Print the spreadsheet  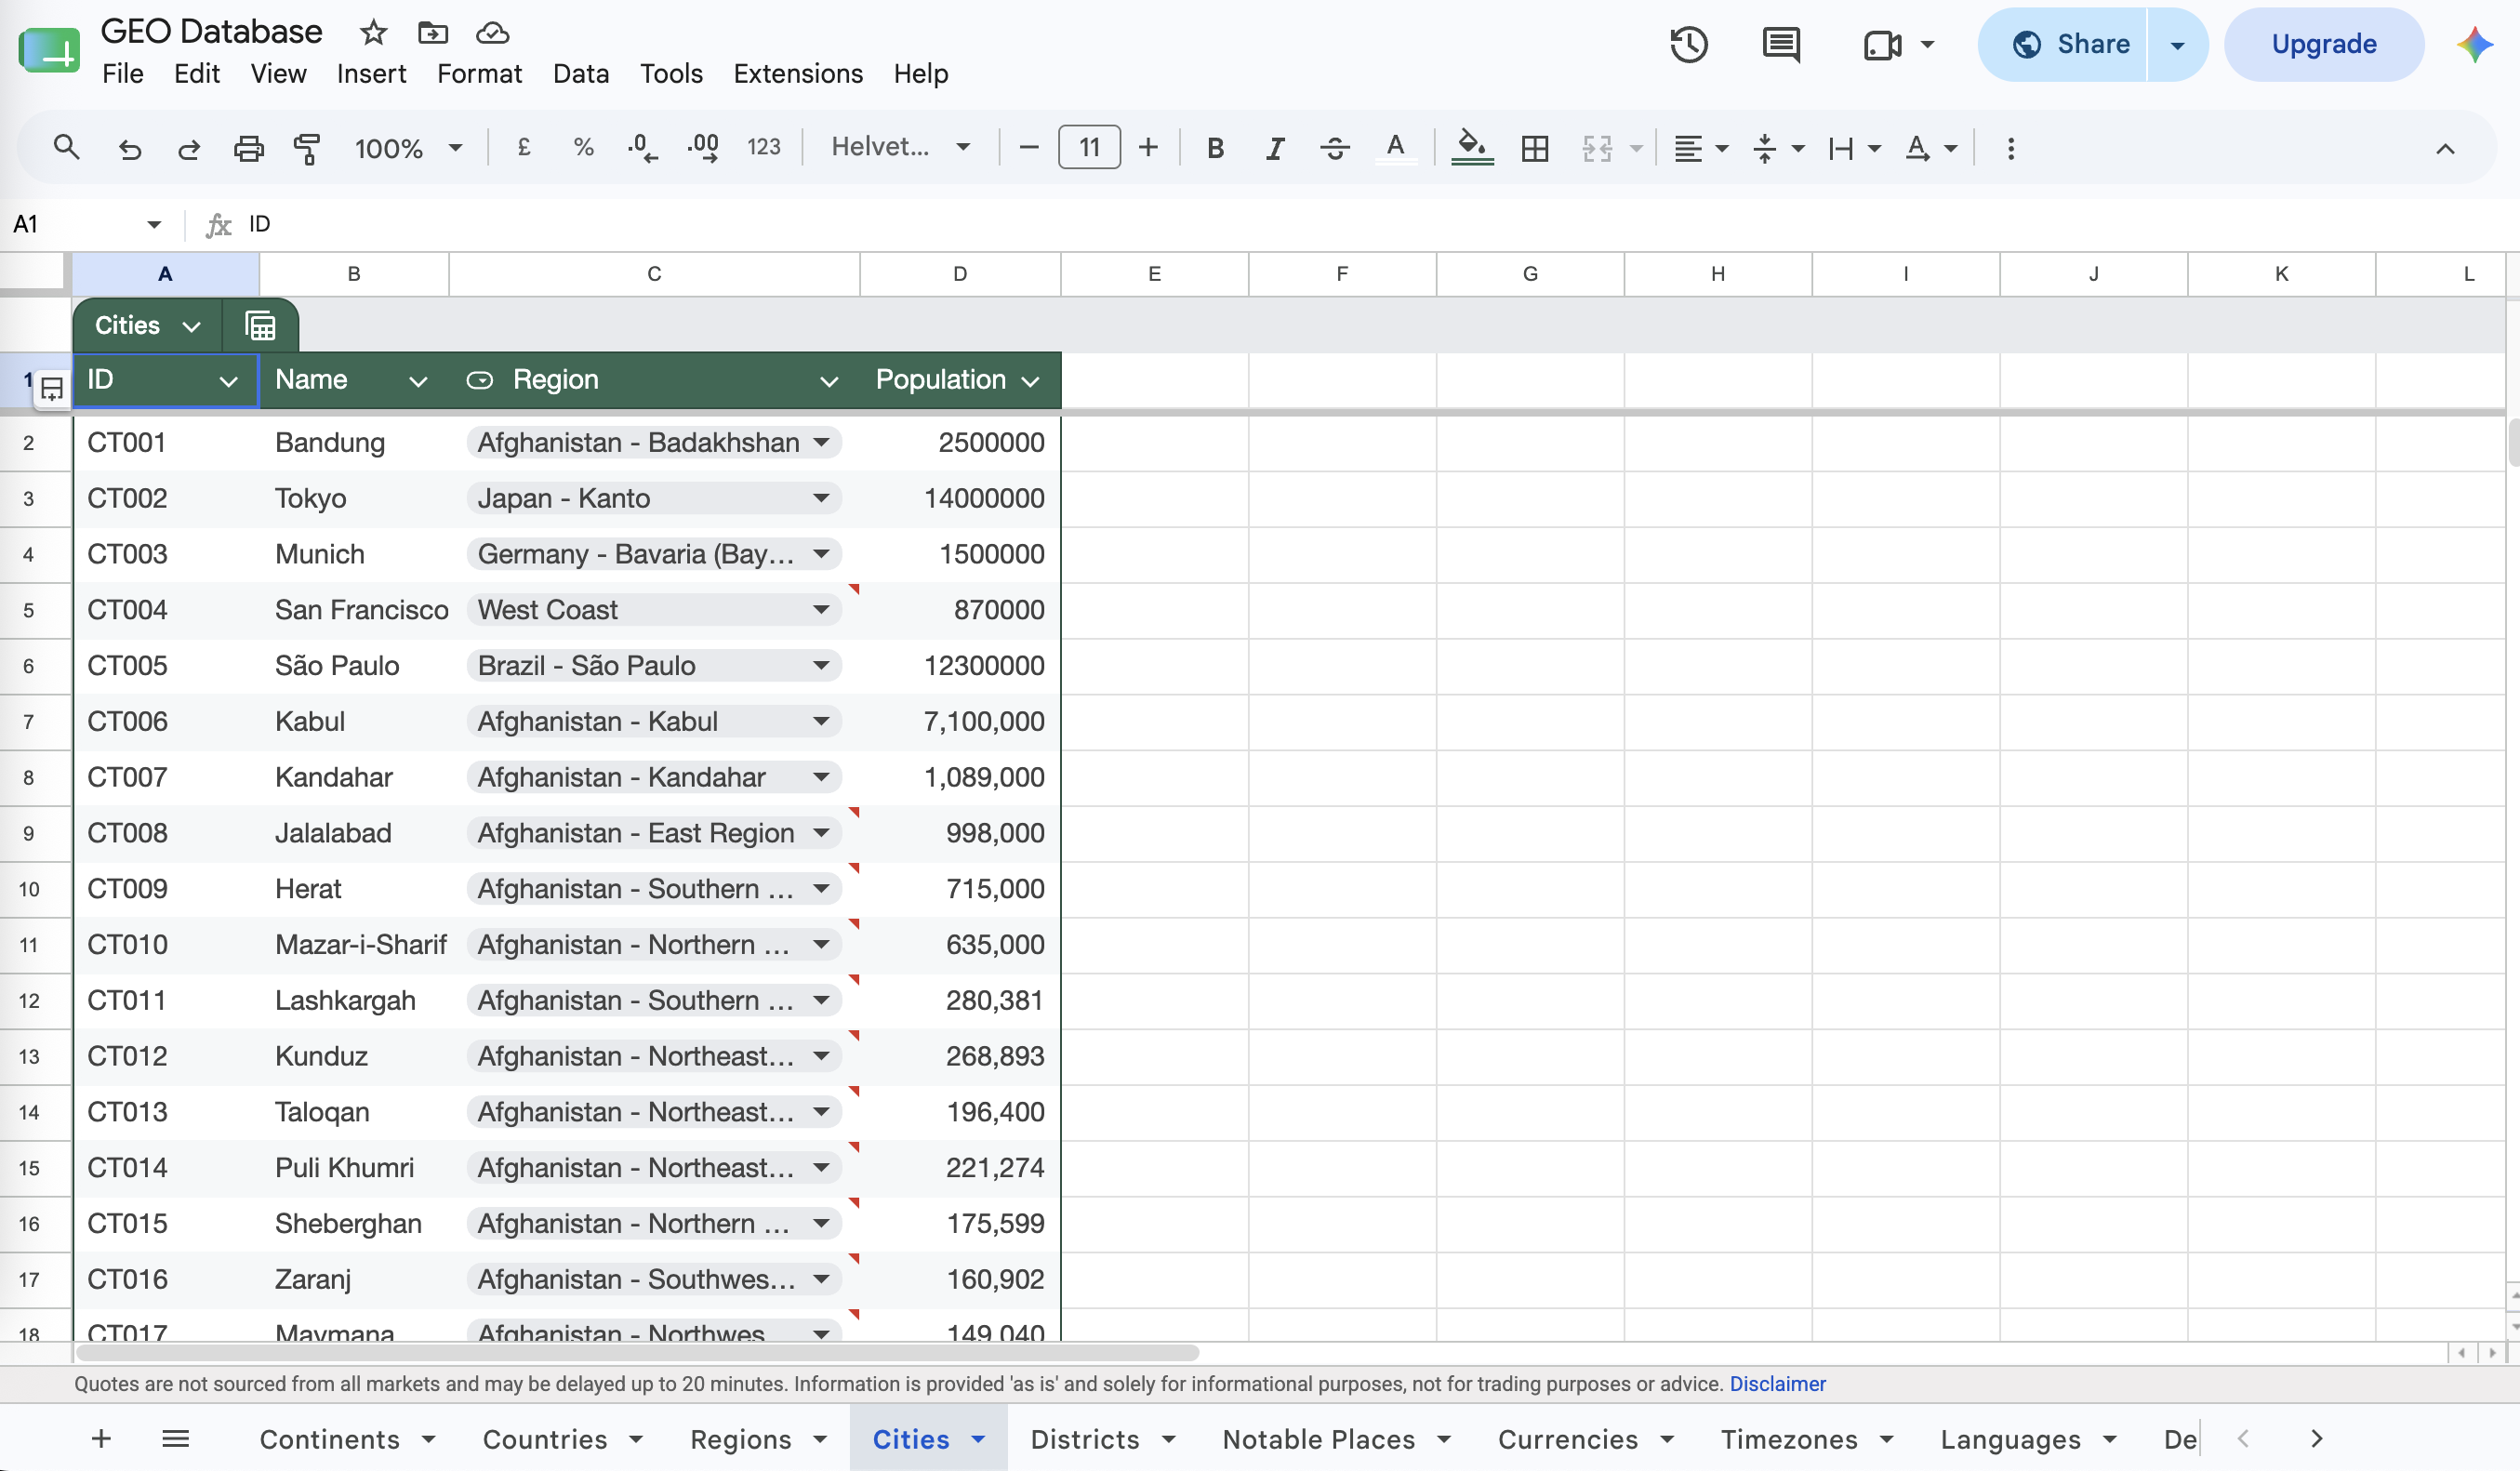(248, 148)
